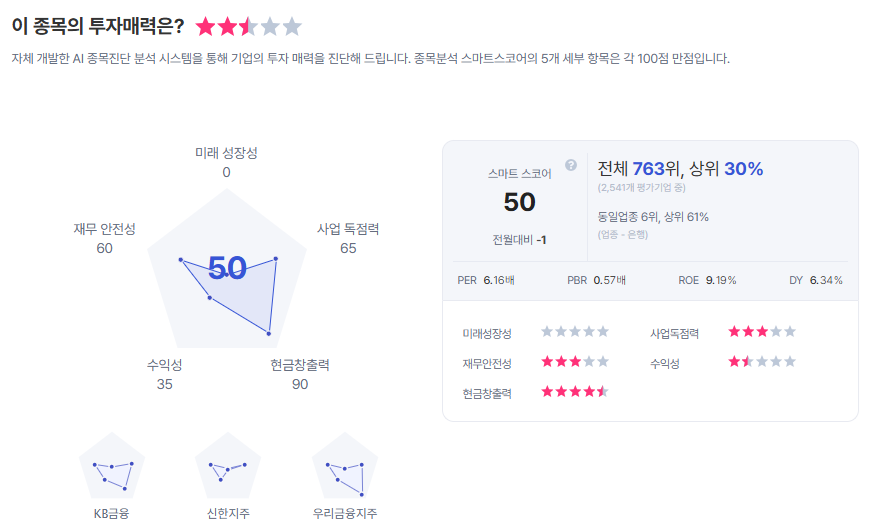This screenshot has width=876, height=525.
Task: Open the 우리금융지주 stock link
Action: (x=345, y=514)
